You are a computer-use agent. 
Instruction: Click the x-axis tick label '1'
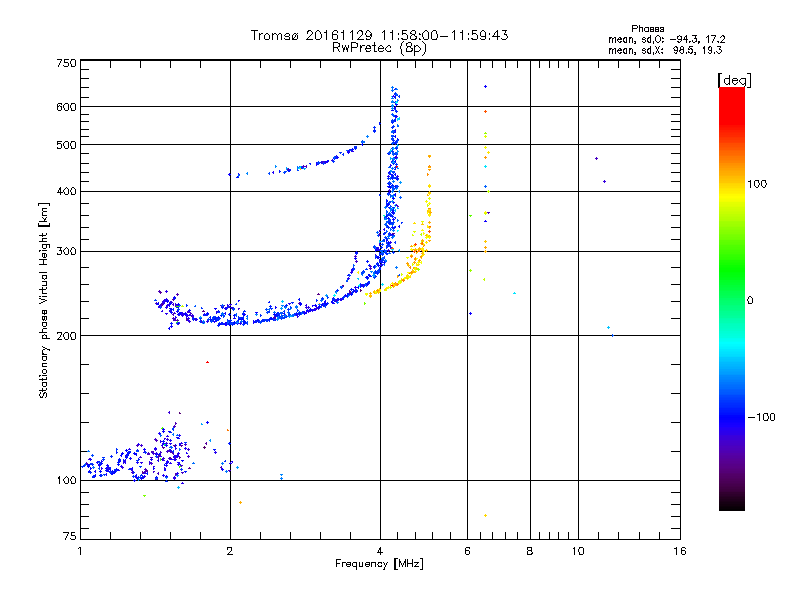tap(80, 551)
